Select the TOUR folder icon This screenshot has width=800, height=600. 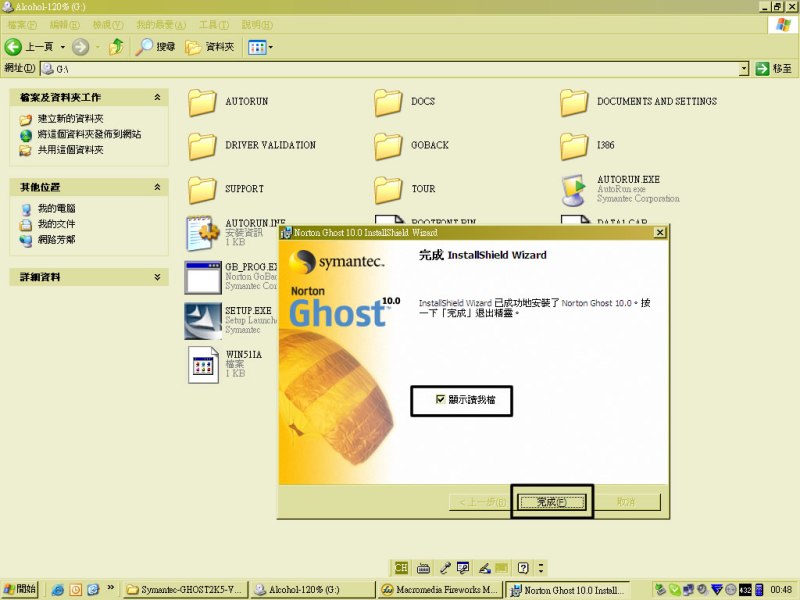point(388,190)
